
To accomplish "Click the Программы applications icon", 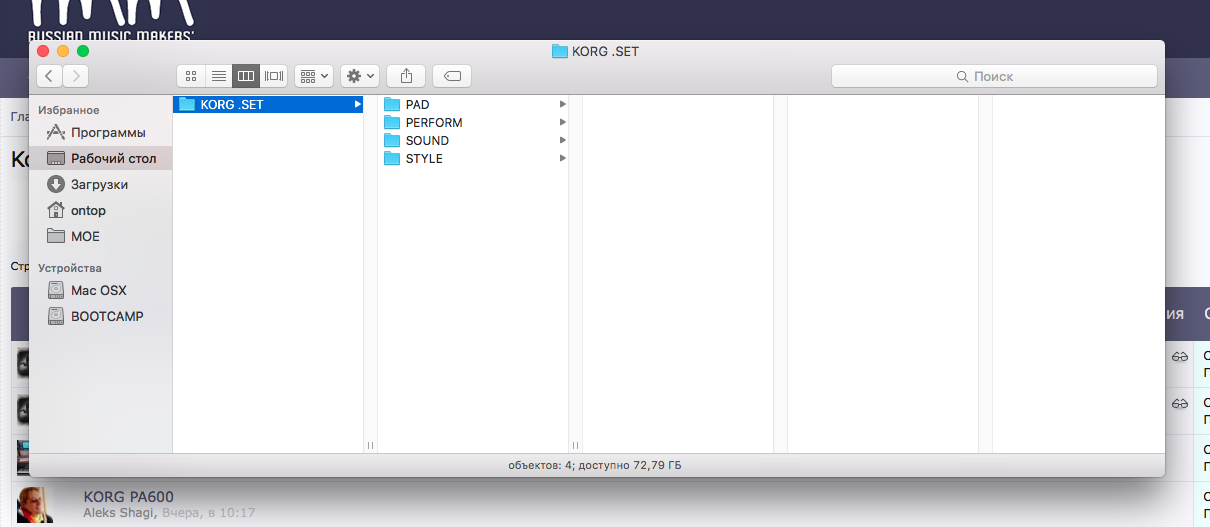I will (x=55, y=132).
